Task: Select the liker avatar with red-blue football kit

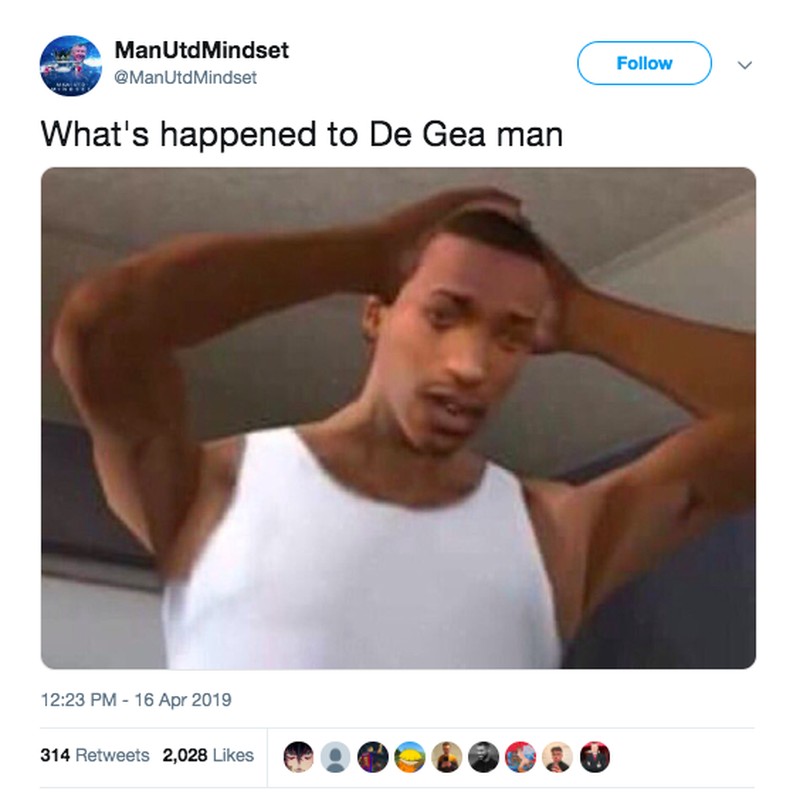Action: [x=372, y=757]
